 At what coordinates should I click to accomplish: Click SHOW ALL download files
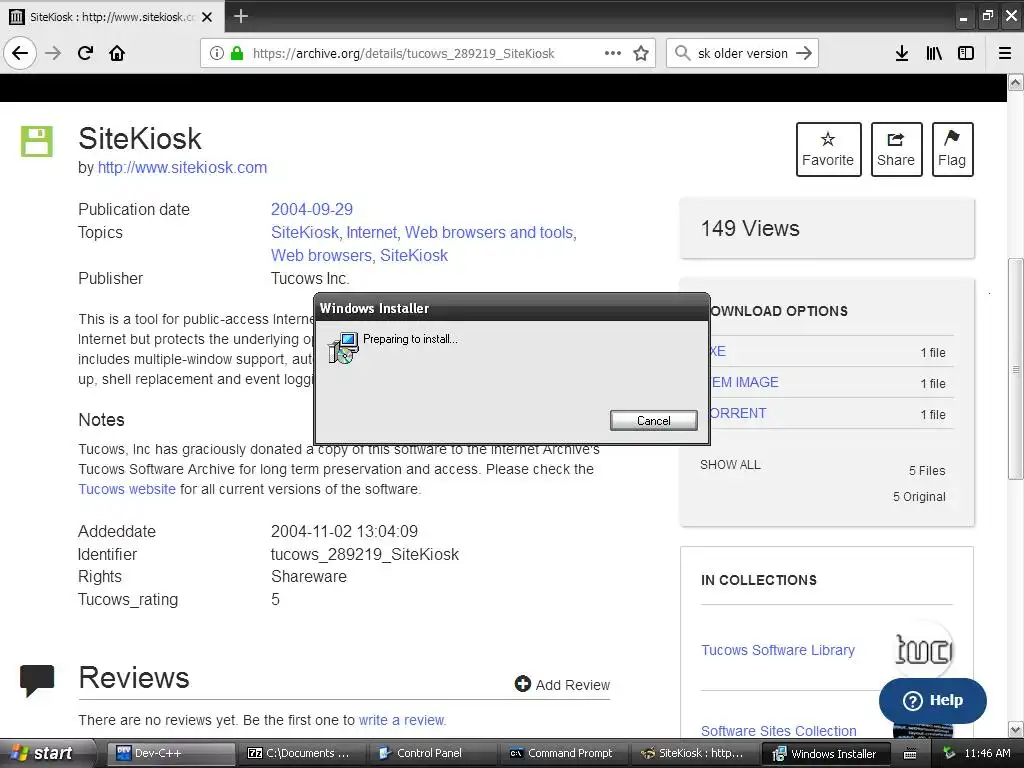tap(730, 465)
